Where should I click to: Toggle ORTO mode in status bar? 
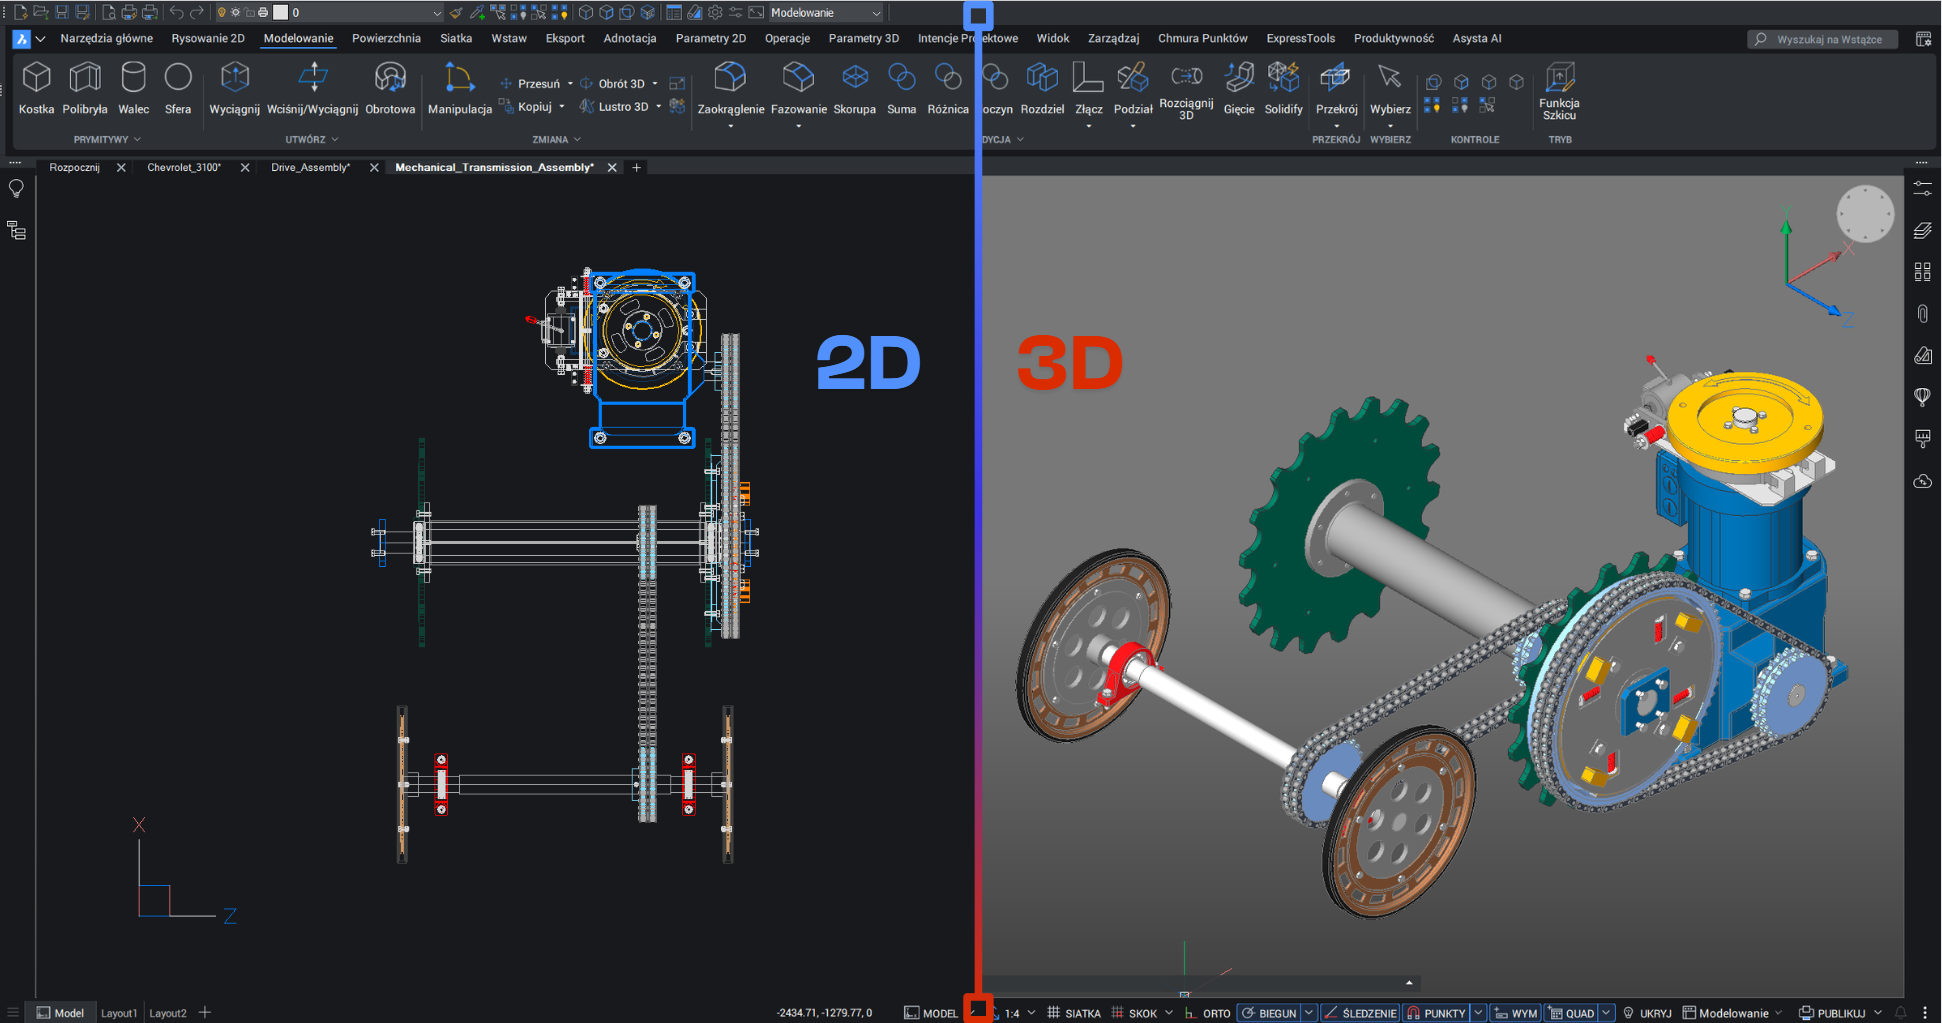pyautogui.click(x=1207, y=1013)
